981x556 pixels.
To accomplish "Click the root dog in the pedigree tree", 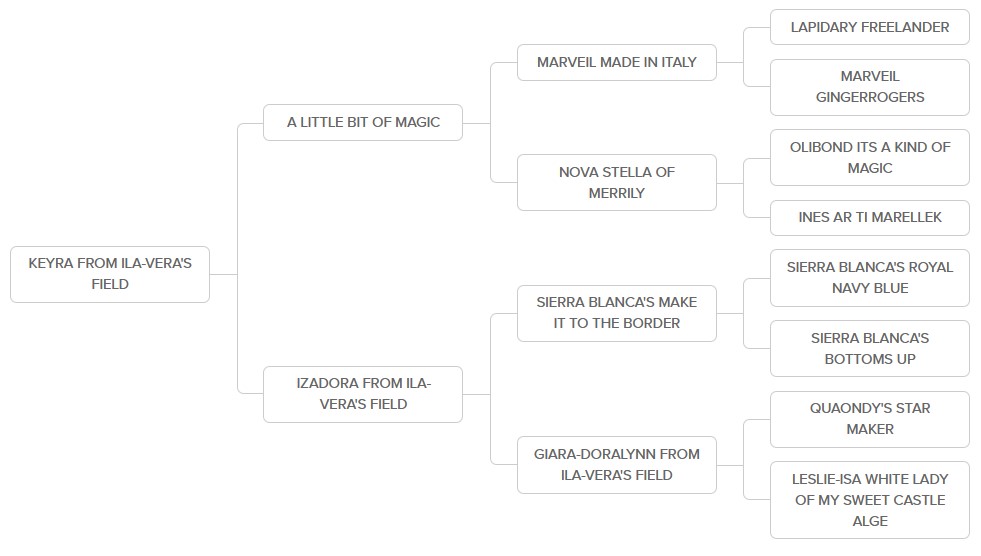I will (110, 274).
